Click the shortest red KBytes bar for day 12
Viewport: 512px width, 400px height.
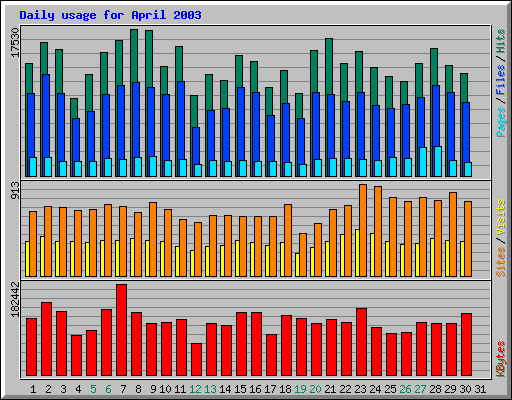pos(196,360)
